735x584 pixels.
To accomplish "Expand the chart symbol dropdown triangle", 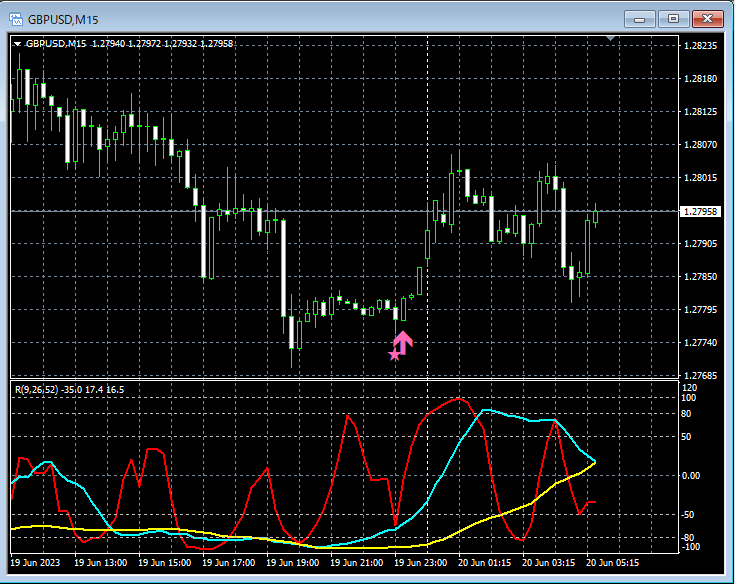I will [17, 44].
